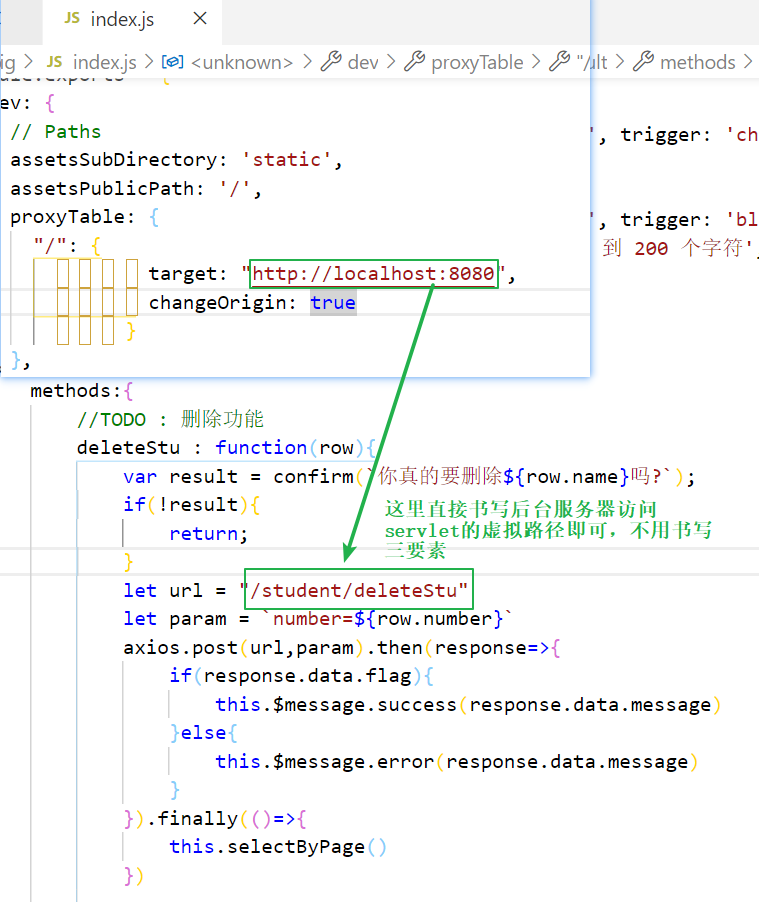Click the highlighted true value of changeOrigin

point(332,302)
